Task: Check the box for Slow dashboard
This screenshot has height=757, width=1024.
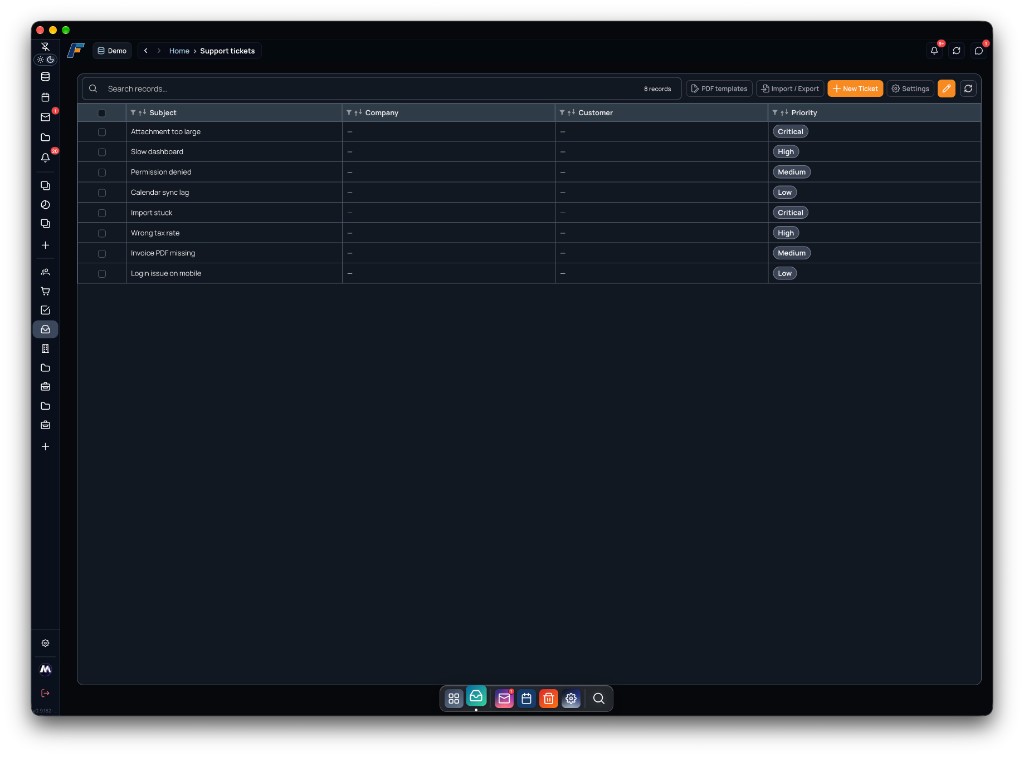Action: tap(102, 152)
